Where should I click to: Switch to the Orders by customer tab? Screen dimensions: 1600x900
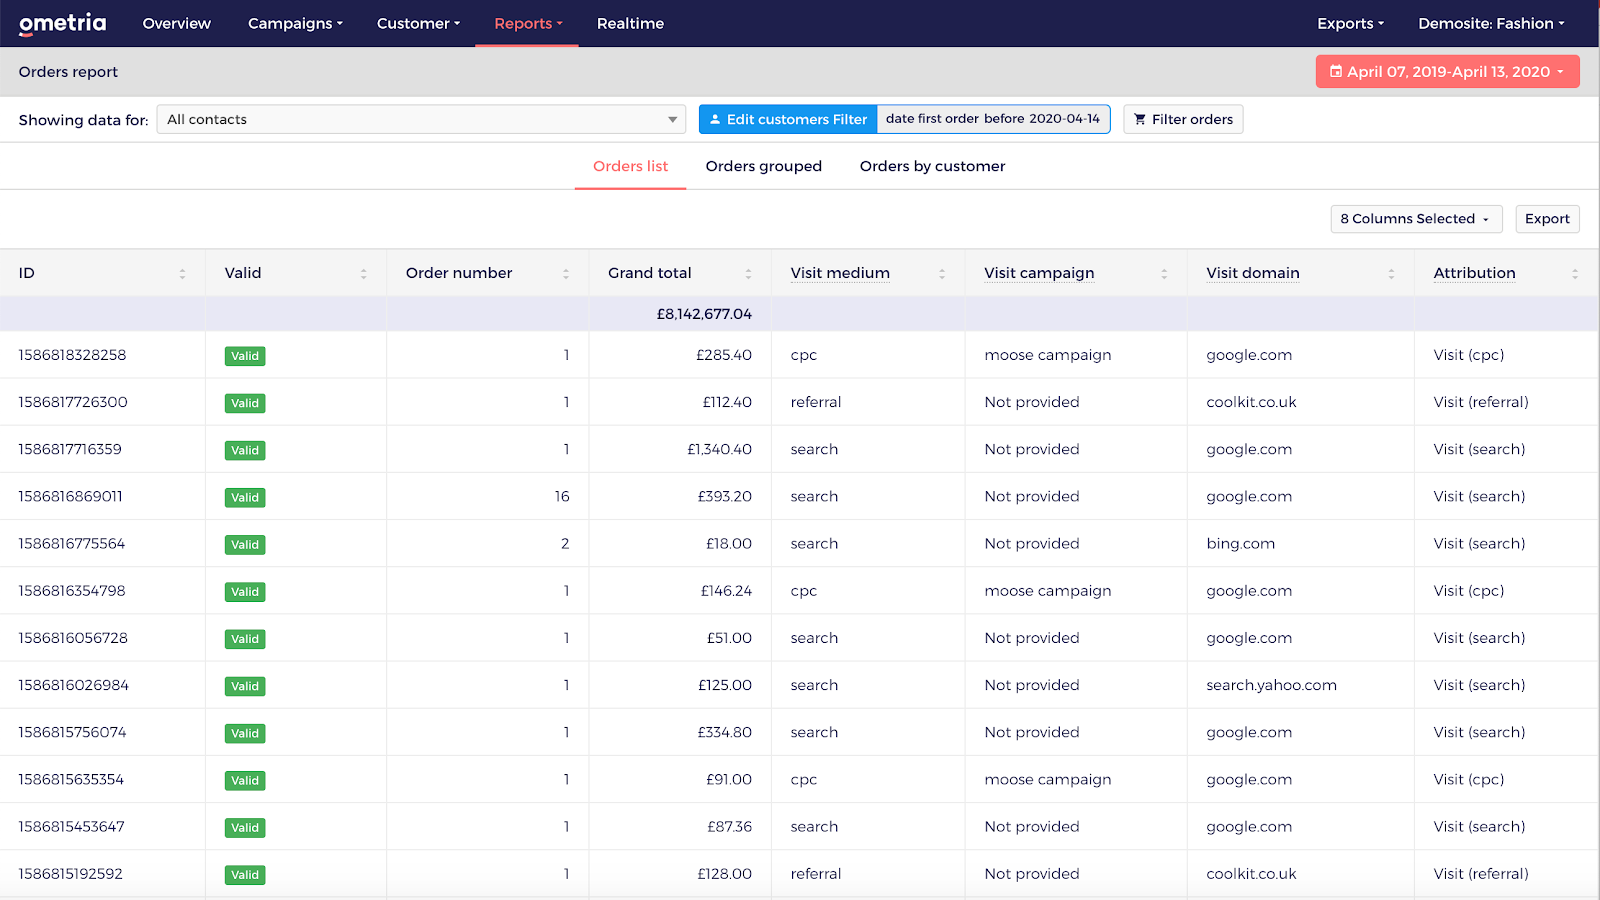pos(932,166)
